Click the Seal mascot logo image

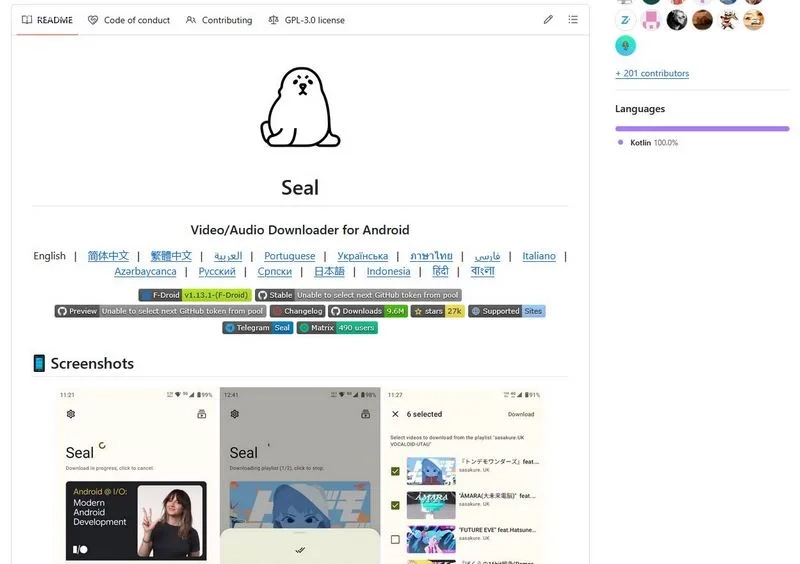pos(300,107)
